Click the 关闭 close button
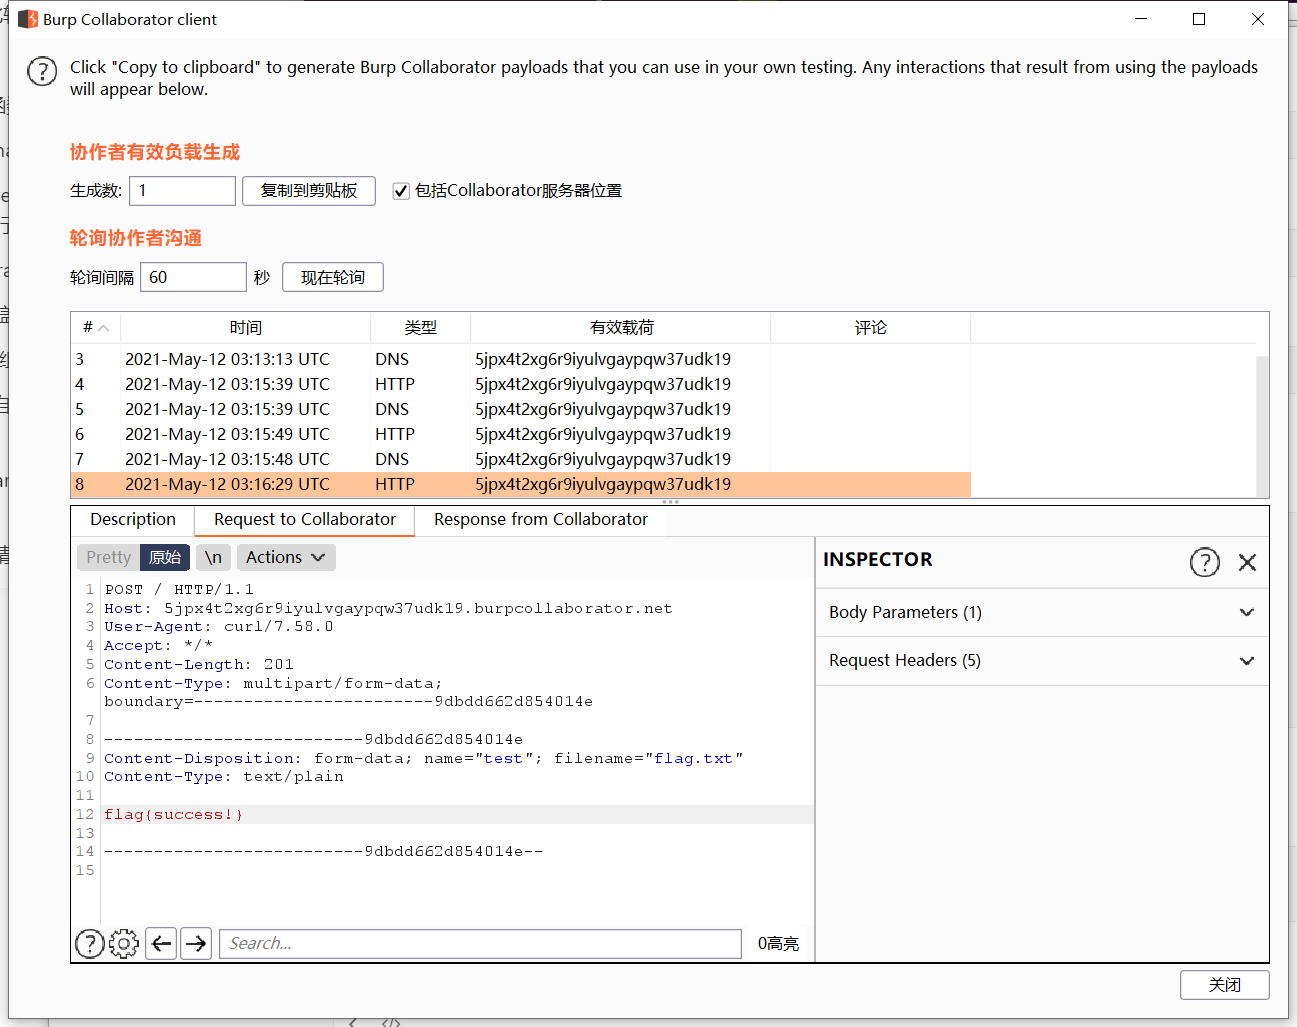This screenshot has width=1297, height=1027. click(1224, 985)
